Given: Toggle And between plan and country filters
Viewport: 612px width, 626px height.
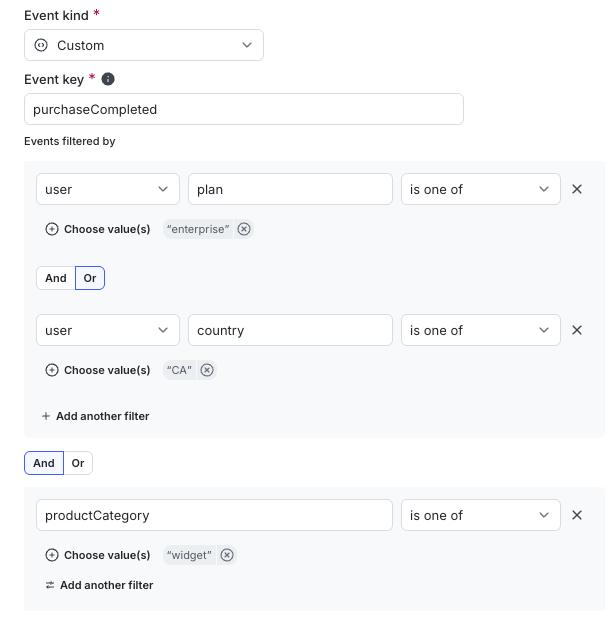Looking at the screenshot, I should [x=56, y=278].
